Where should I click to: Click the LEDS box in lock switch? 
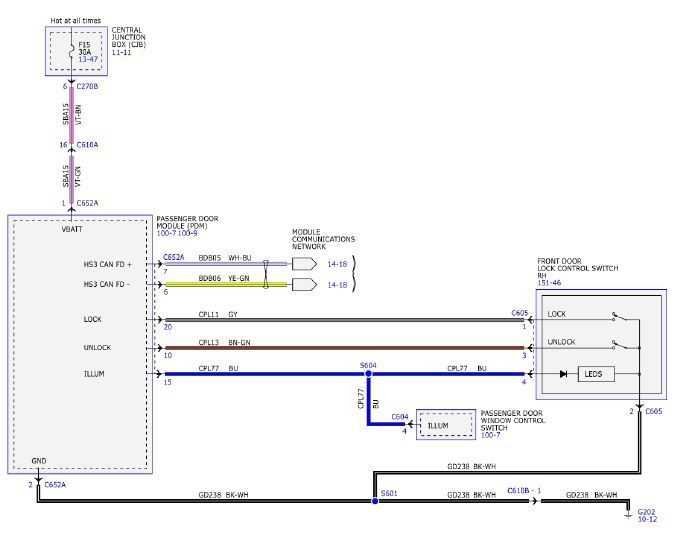(596, 374)
